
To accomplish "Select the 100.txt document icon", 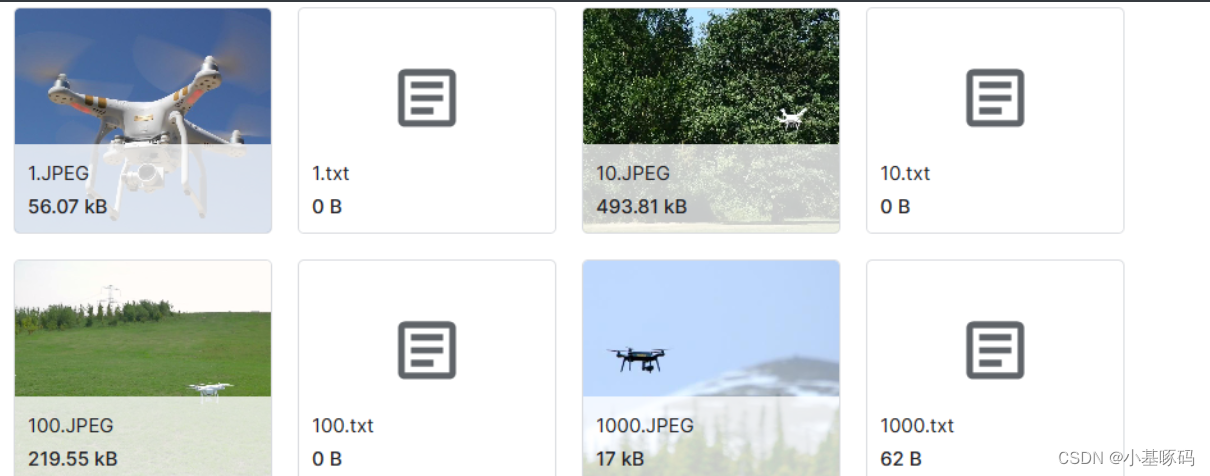I will click(x=427, y=350).
